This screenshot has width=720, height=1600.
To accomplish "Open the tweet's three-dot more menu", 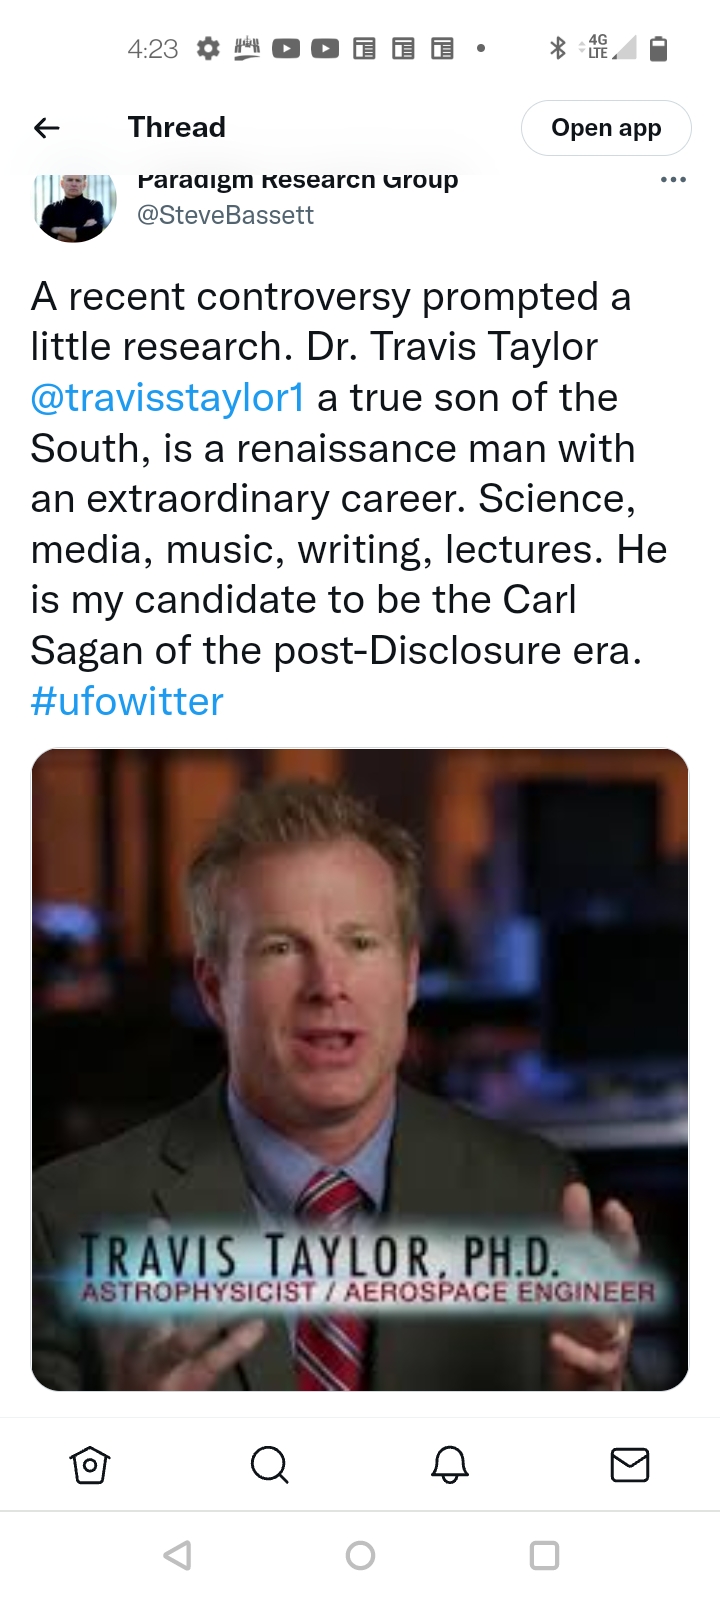I will [x=673, y=180].
